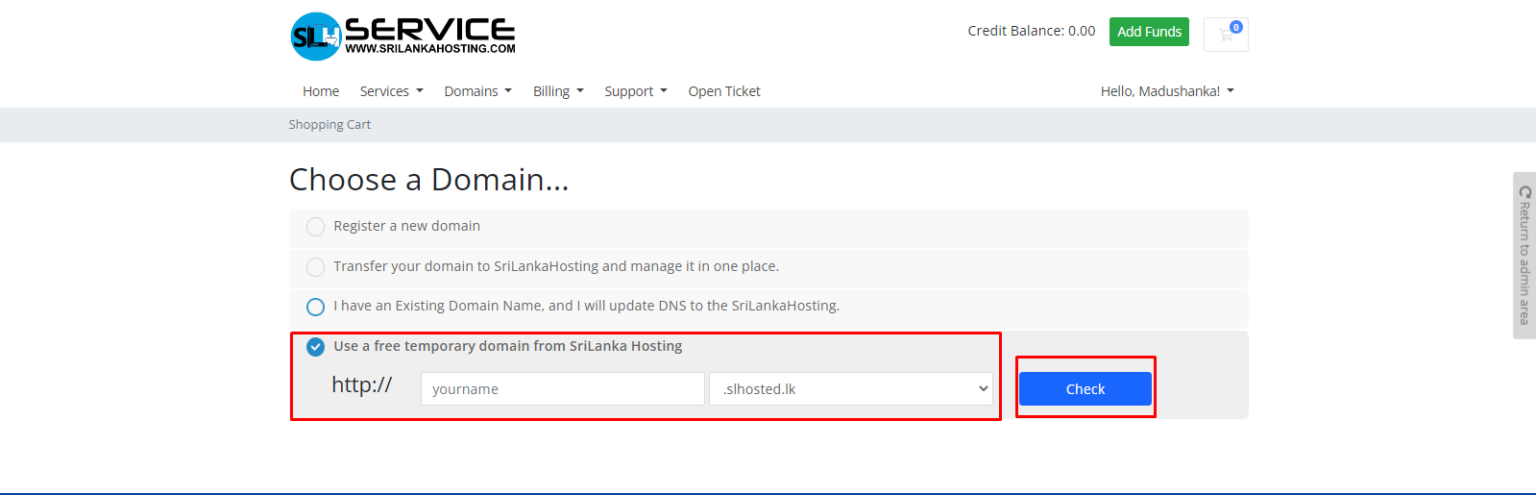Expand the Domains menu
The height and width of the screenshot is (495, 1536).
point(477,91)
